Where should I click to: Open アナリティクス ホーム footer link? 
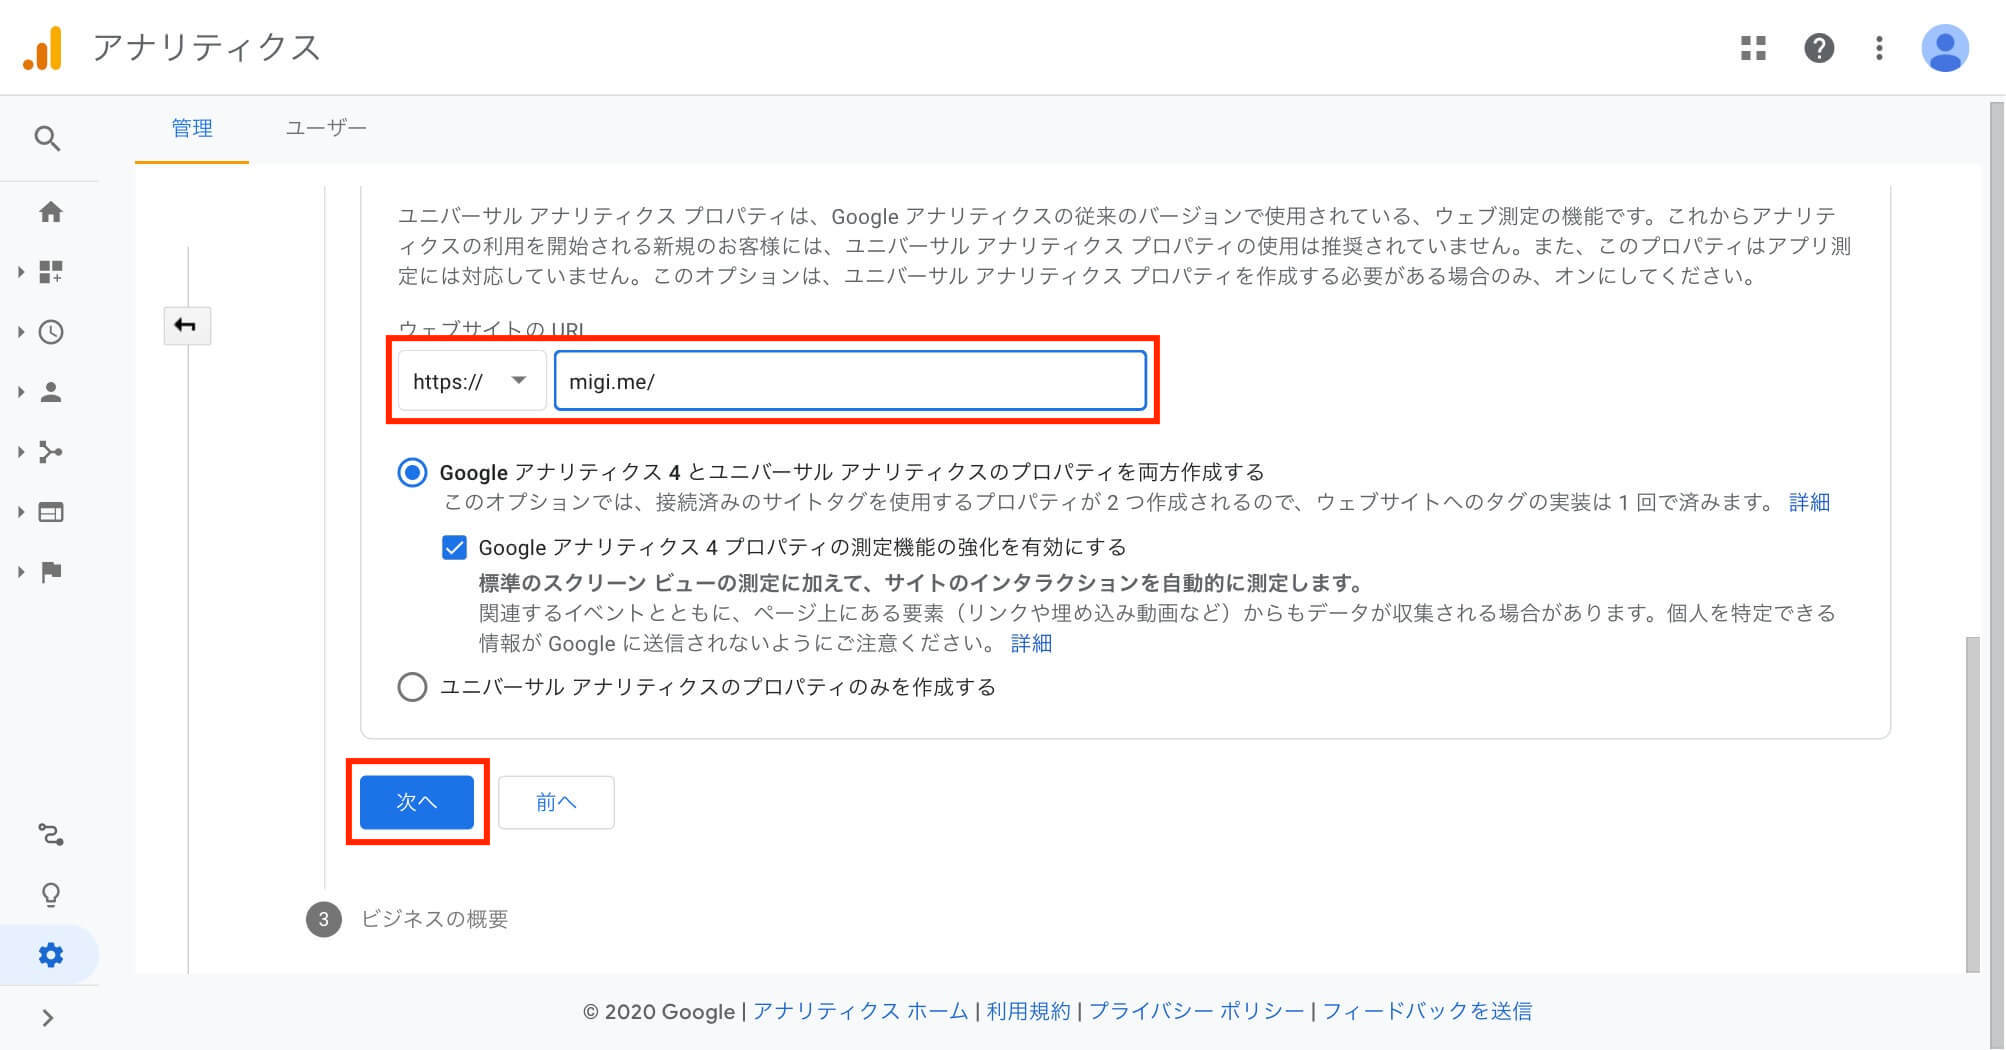pos(860,1011)
